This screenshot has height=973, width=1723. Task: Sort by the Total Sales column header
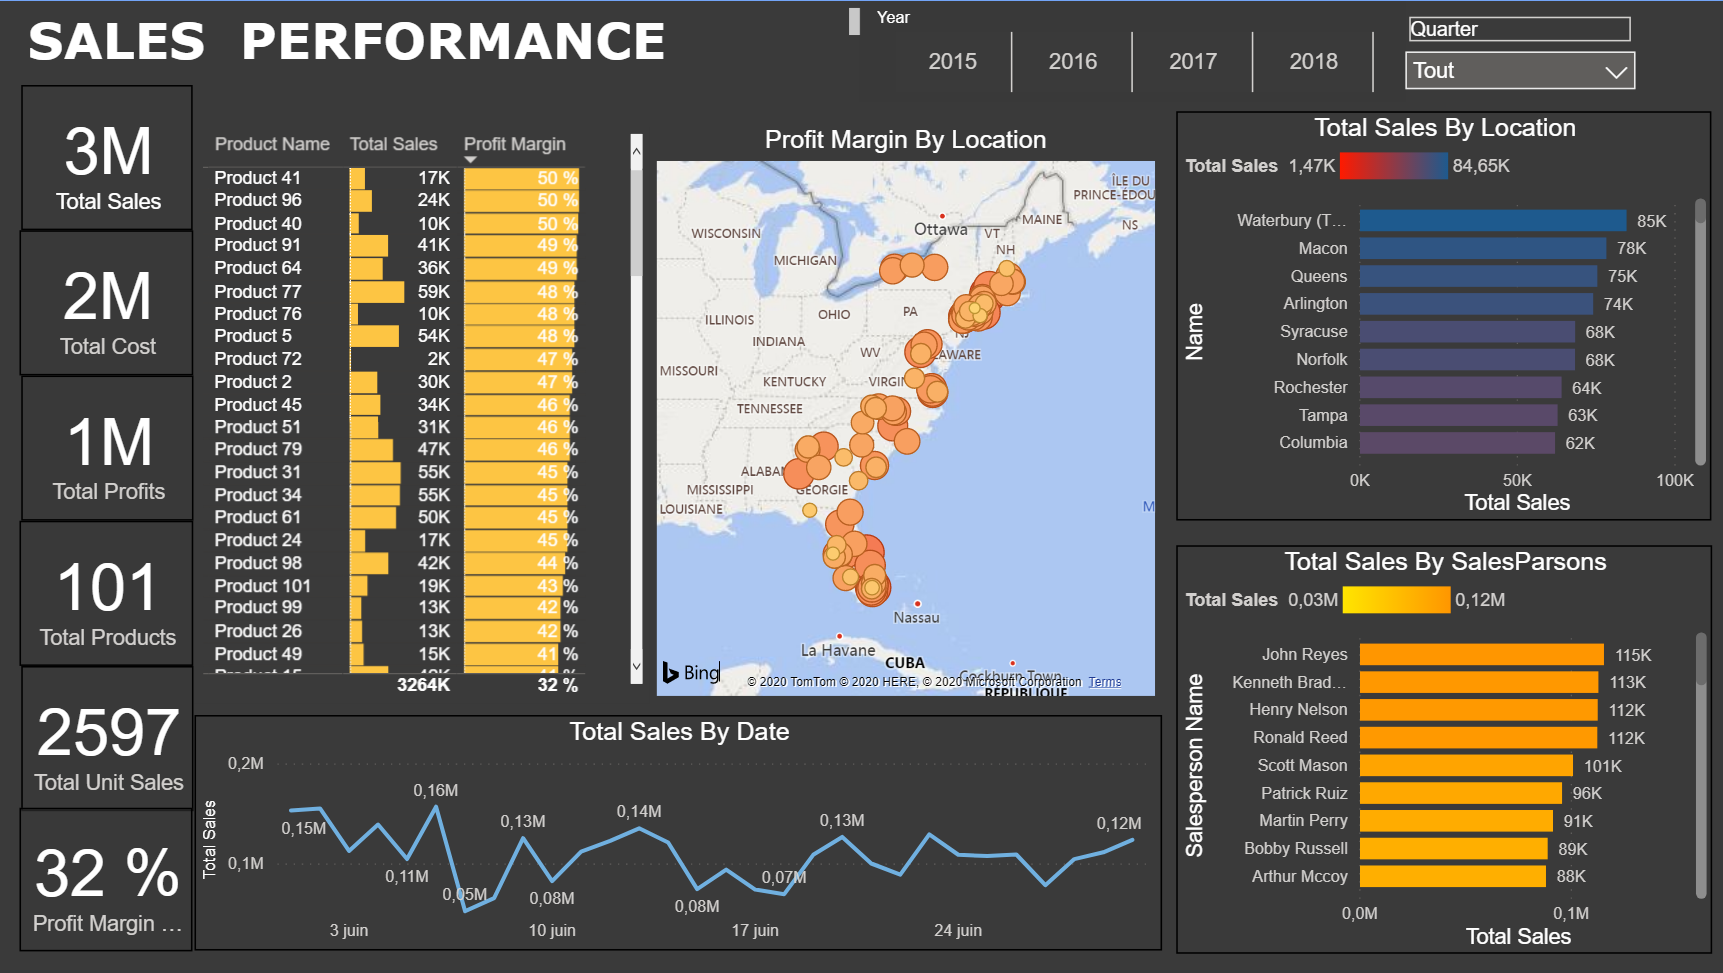coord(393,143)
